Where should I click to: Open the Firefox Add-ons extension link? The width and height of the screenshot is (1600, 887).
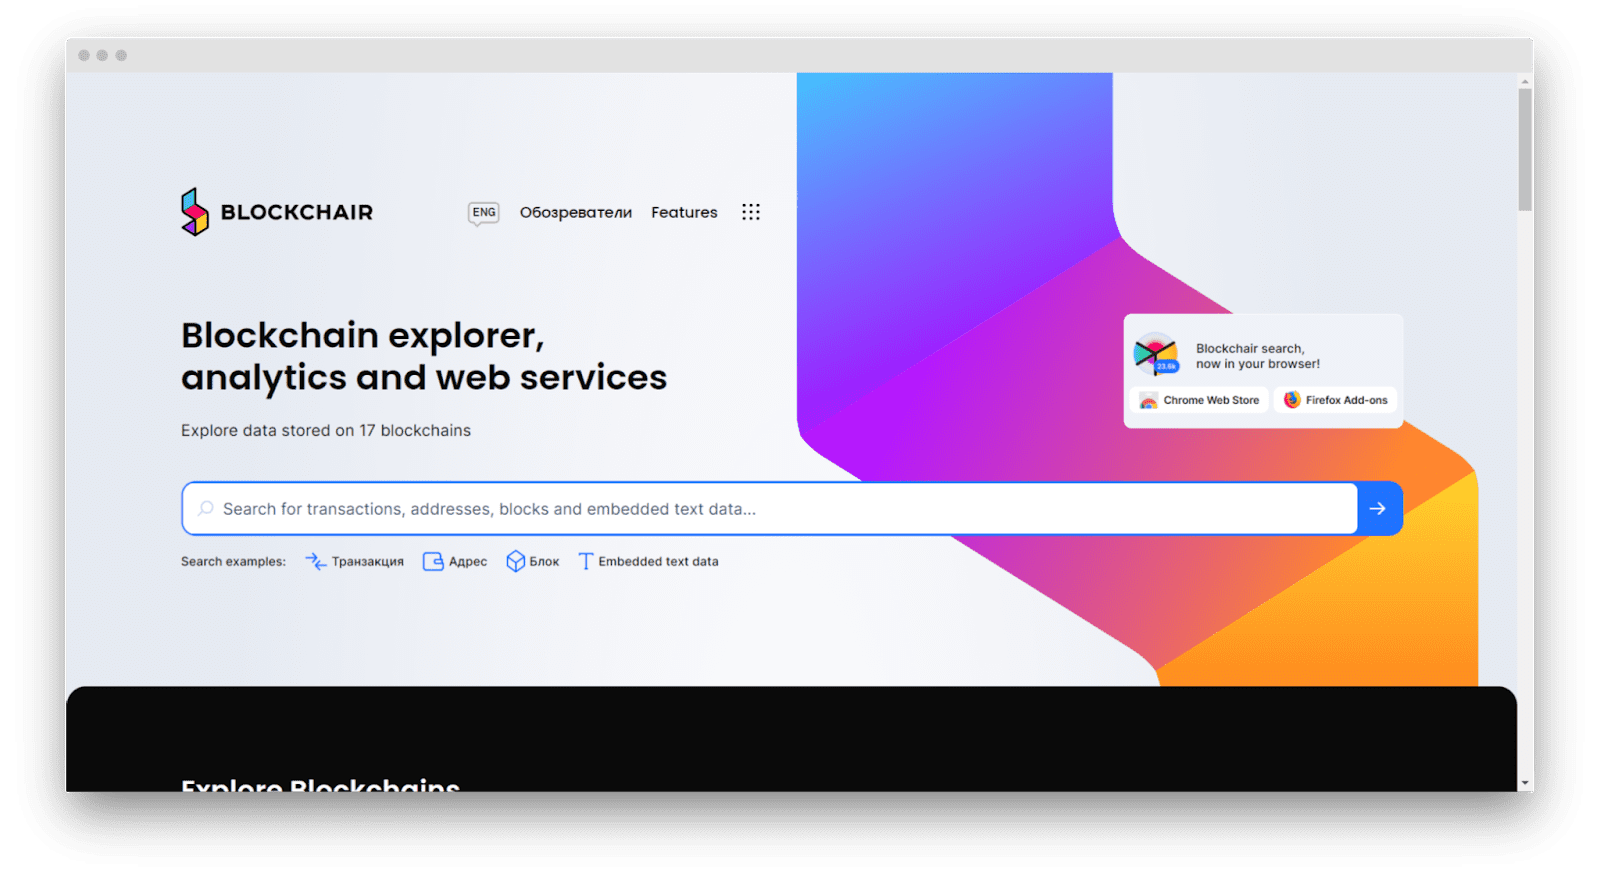pos(1336,400)
